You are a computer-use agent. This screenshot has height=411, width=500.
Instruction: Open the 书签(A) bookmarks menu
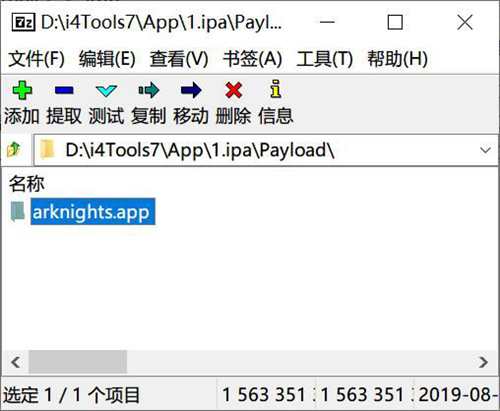click(253, 59)
